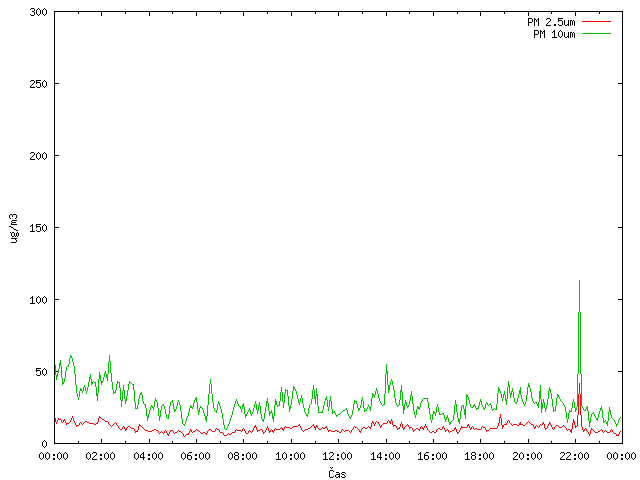The width and height of the screenshot is (640, 480).
Task: Click the 0 y-axis value
Action: pyautogui.click(x=44, y=444)
